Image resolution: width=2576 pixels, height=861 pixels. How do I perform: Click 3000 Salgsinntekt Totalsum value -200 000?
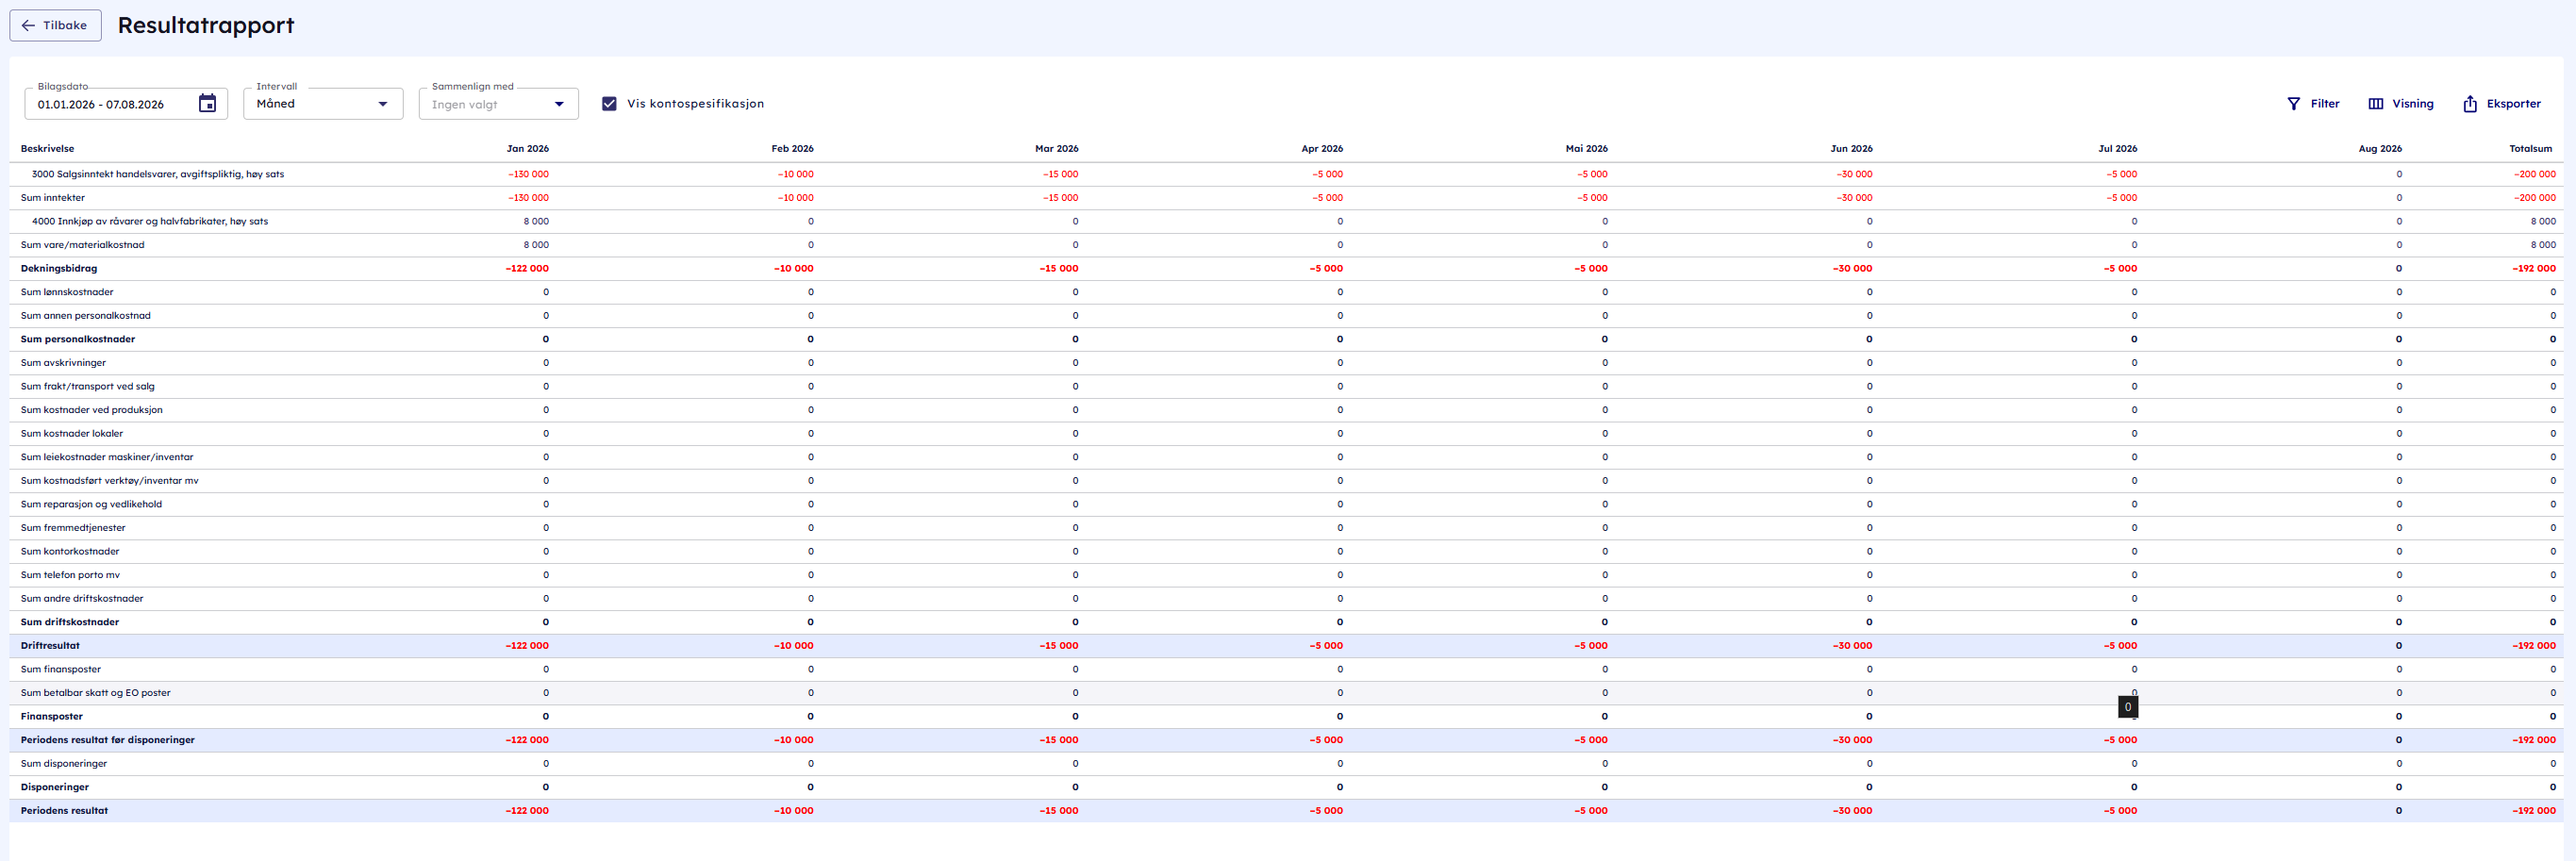click(2535, 174)
